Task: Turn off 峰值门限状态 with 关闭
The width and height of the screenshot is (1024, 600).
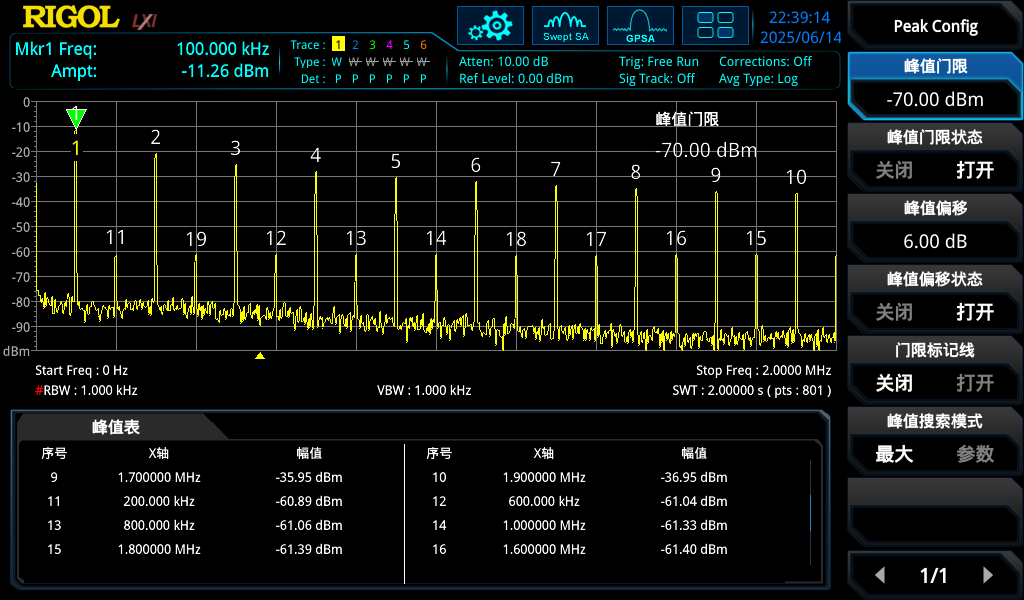Action: click(x=894, y=170)
